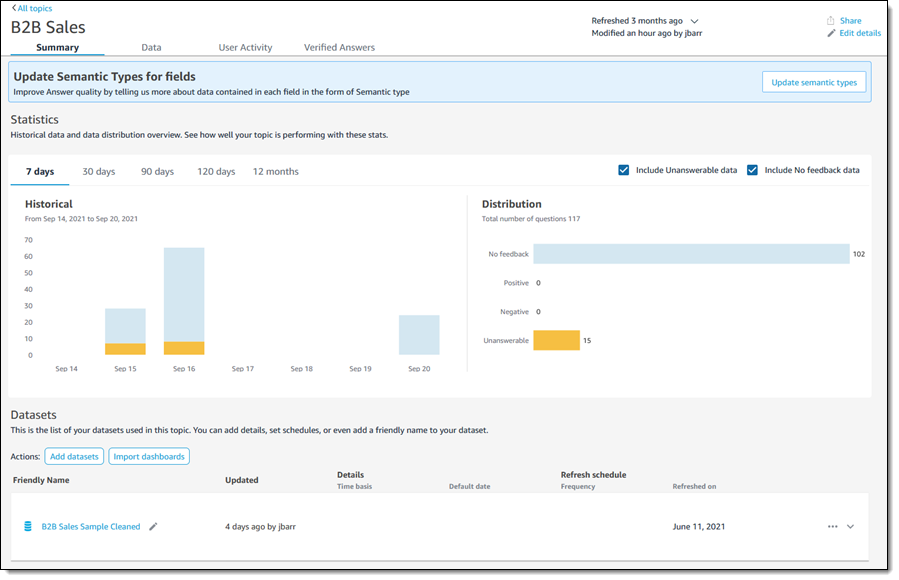Click the Sep 16 bar in Historical chart
Viewport: 899px width, 580px height.
(x=184, y=300)
